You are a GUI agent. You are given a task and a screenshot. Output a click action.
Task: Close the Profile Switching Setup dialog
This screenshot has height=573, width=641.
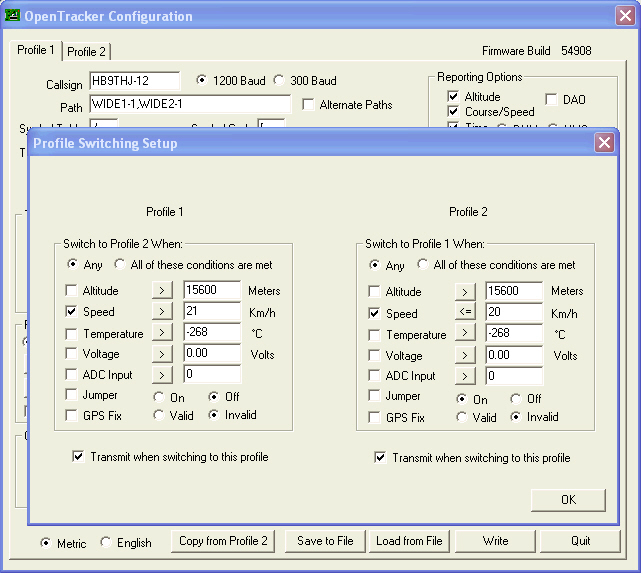pos(604,143)
